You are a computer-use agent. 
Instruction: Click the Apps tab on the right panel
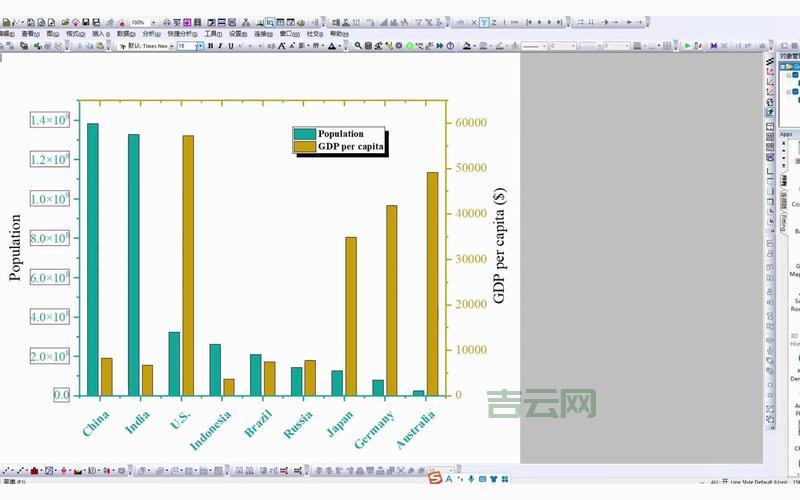click(786, 133)
